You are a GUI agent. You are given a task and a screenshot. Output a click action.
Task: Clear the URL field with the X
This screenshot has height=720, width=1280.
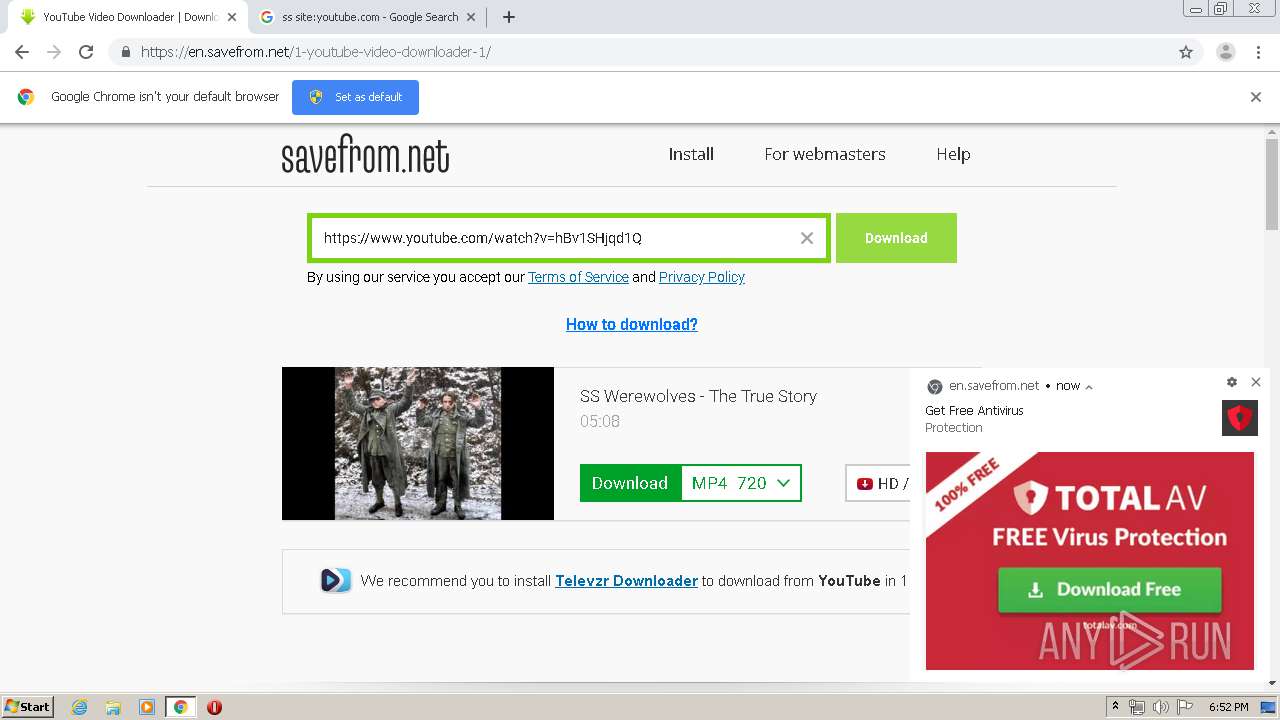click(807, 238)
